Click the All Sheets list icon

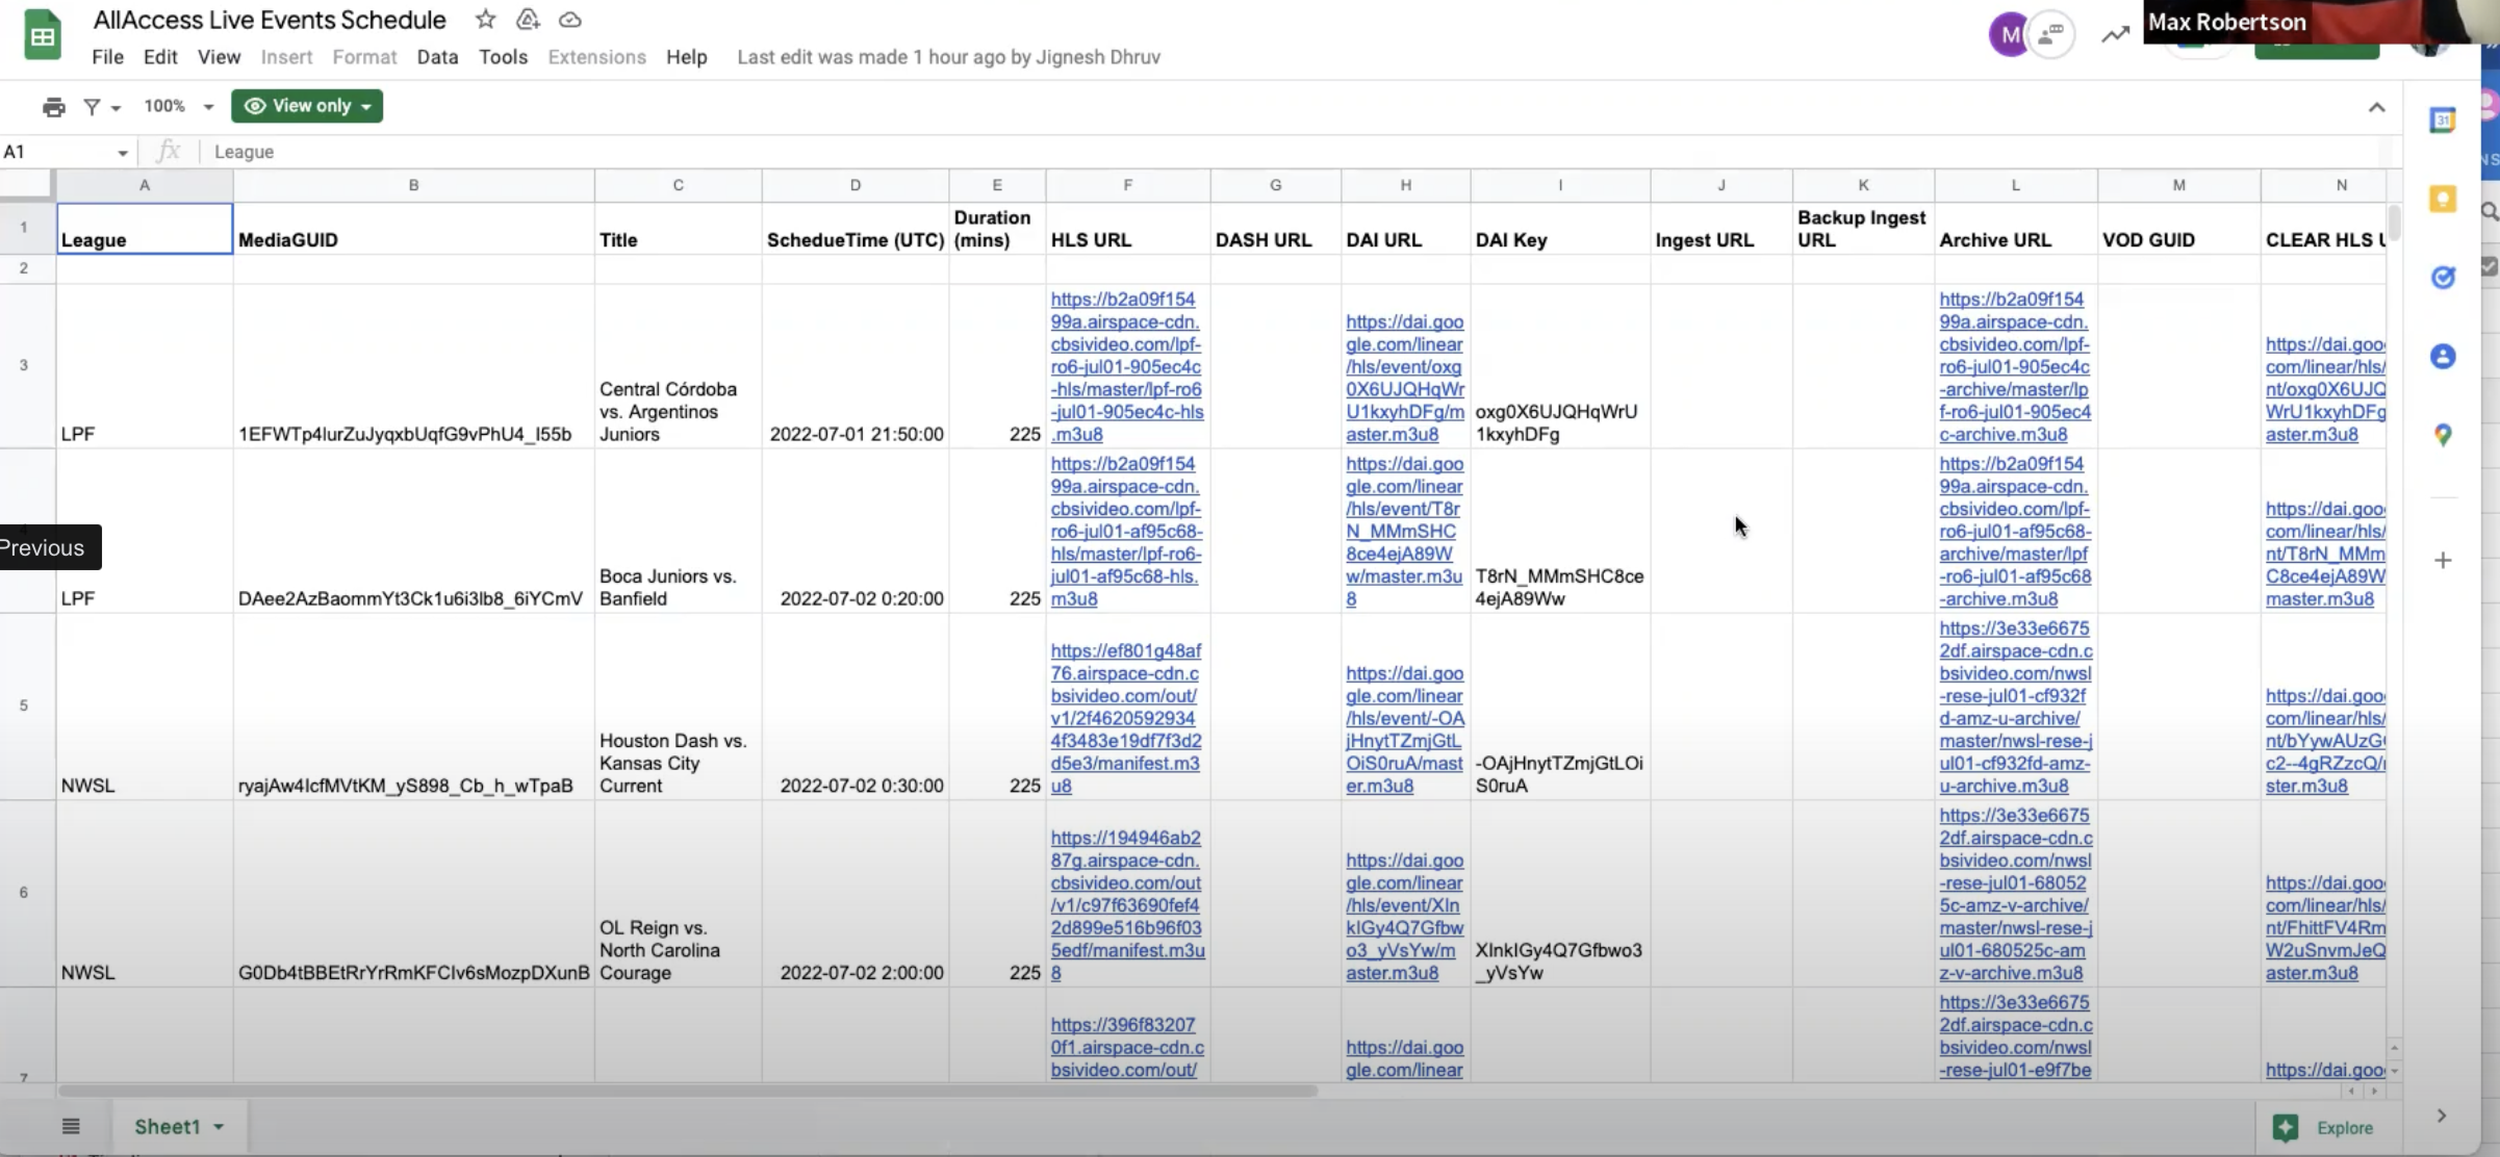click(70, 1126)
